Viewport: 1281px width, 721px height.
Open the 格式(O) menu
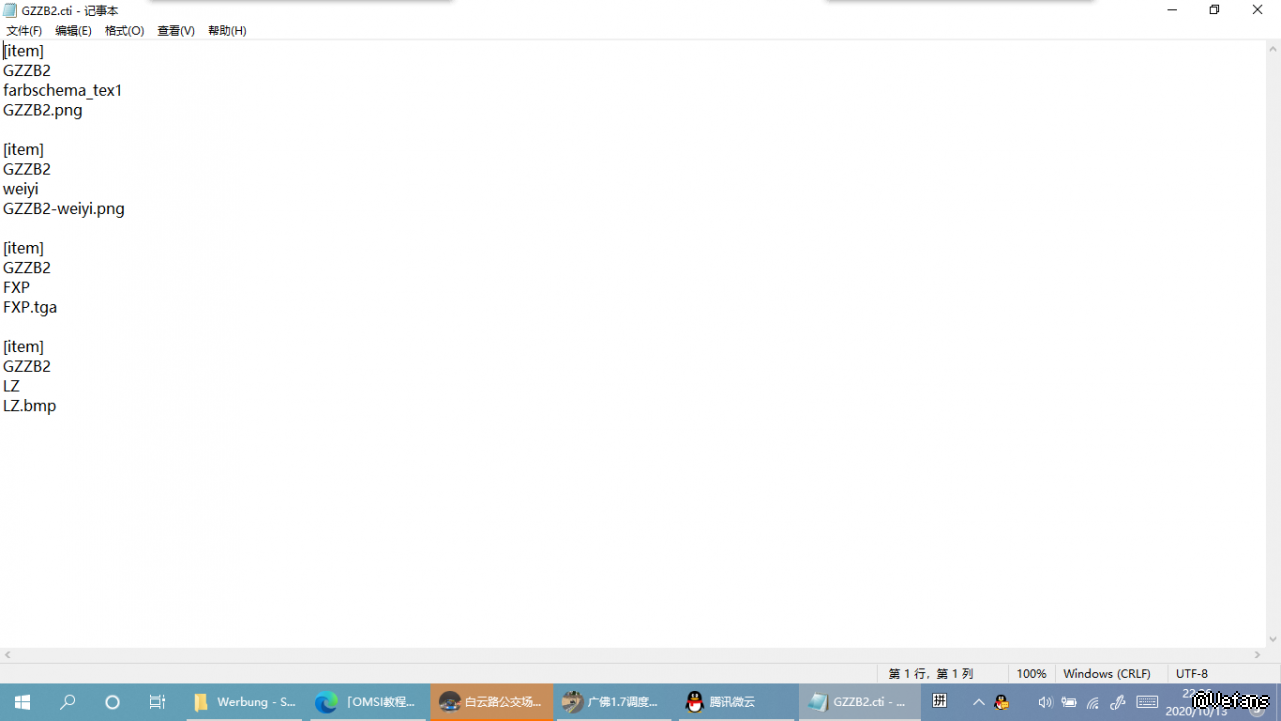(x=124, y=31)
